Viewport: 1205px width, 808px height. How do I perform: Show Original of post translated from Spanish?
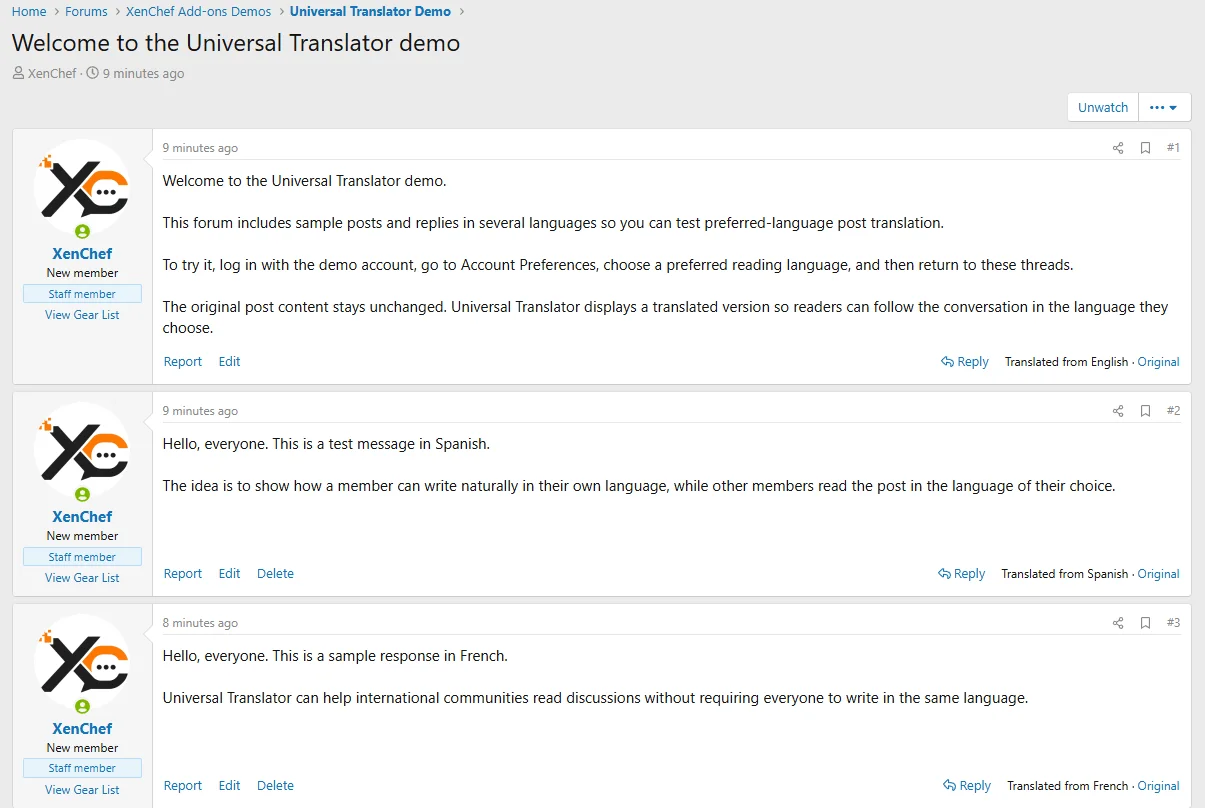coord(1158,574)
